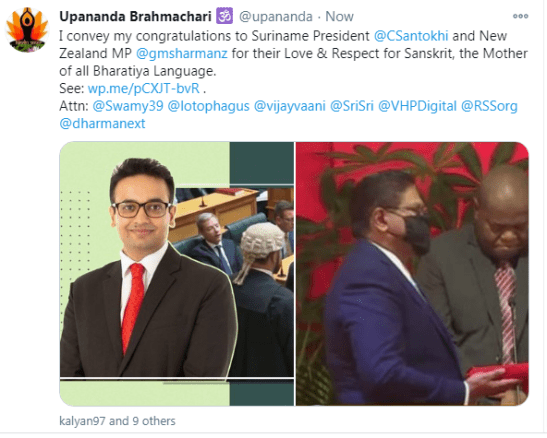The height and width of the screenshot is (438, 547).
Task: Open the @RSSorg mention
Action: coord(489,106)
